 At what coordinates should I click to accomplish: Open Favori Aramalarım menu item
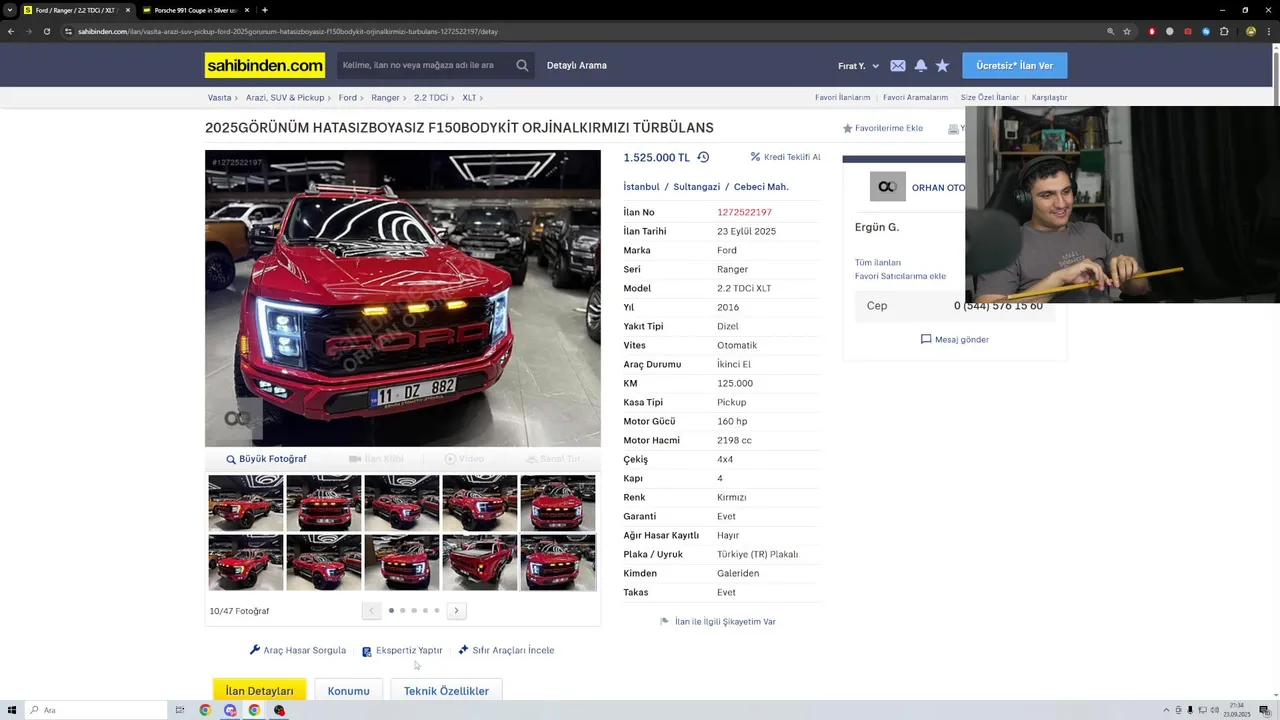click(x=915, y=97)
